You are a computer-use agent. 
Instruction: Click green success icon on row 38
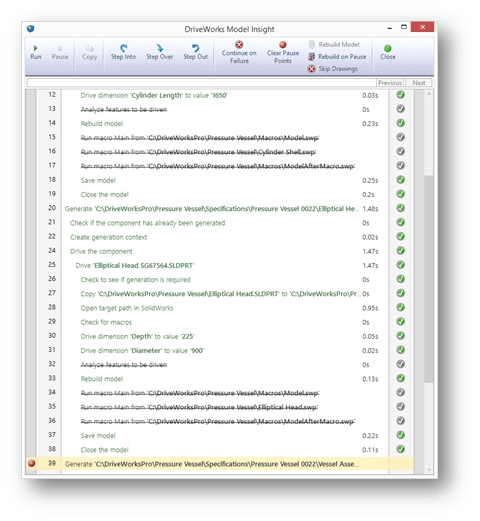(x=401, y=449)
